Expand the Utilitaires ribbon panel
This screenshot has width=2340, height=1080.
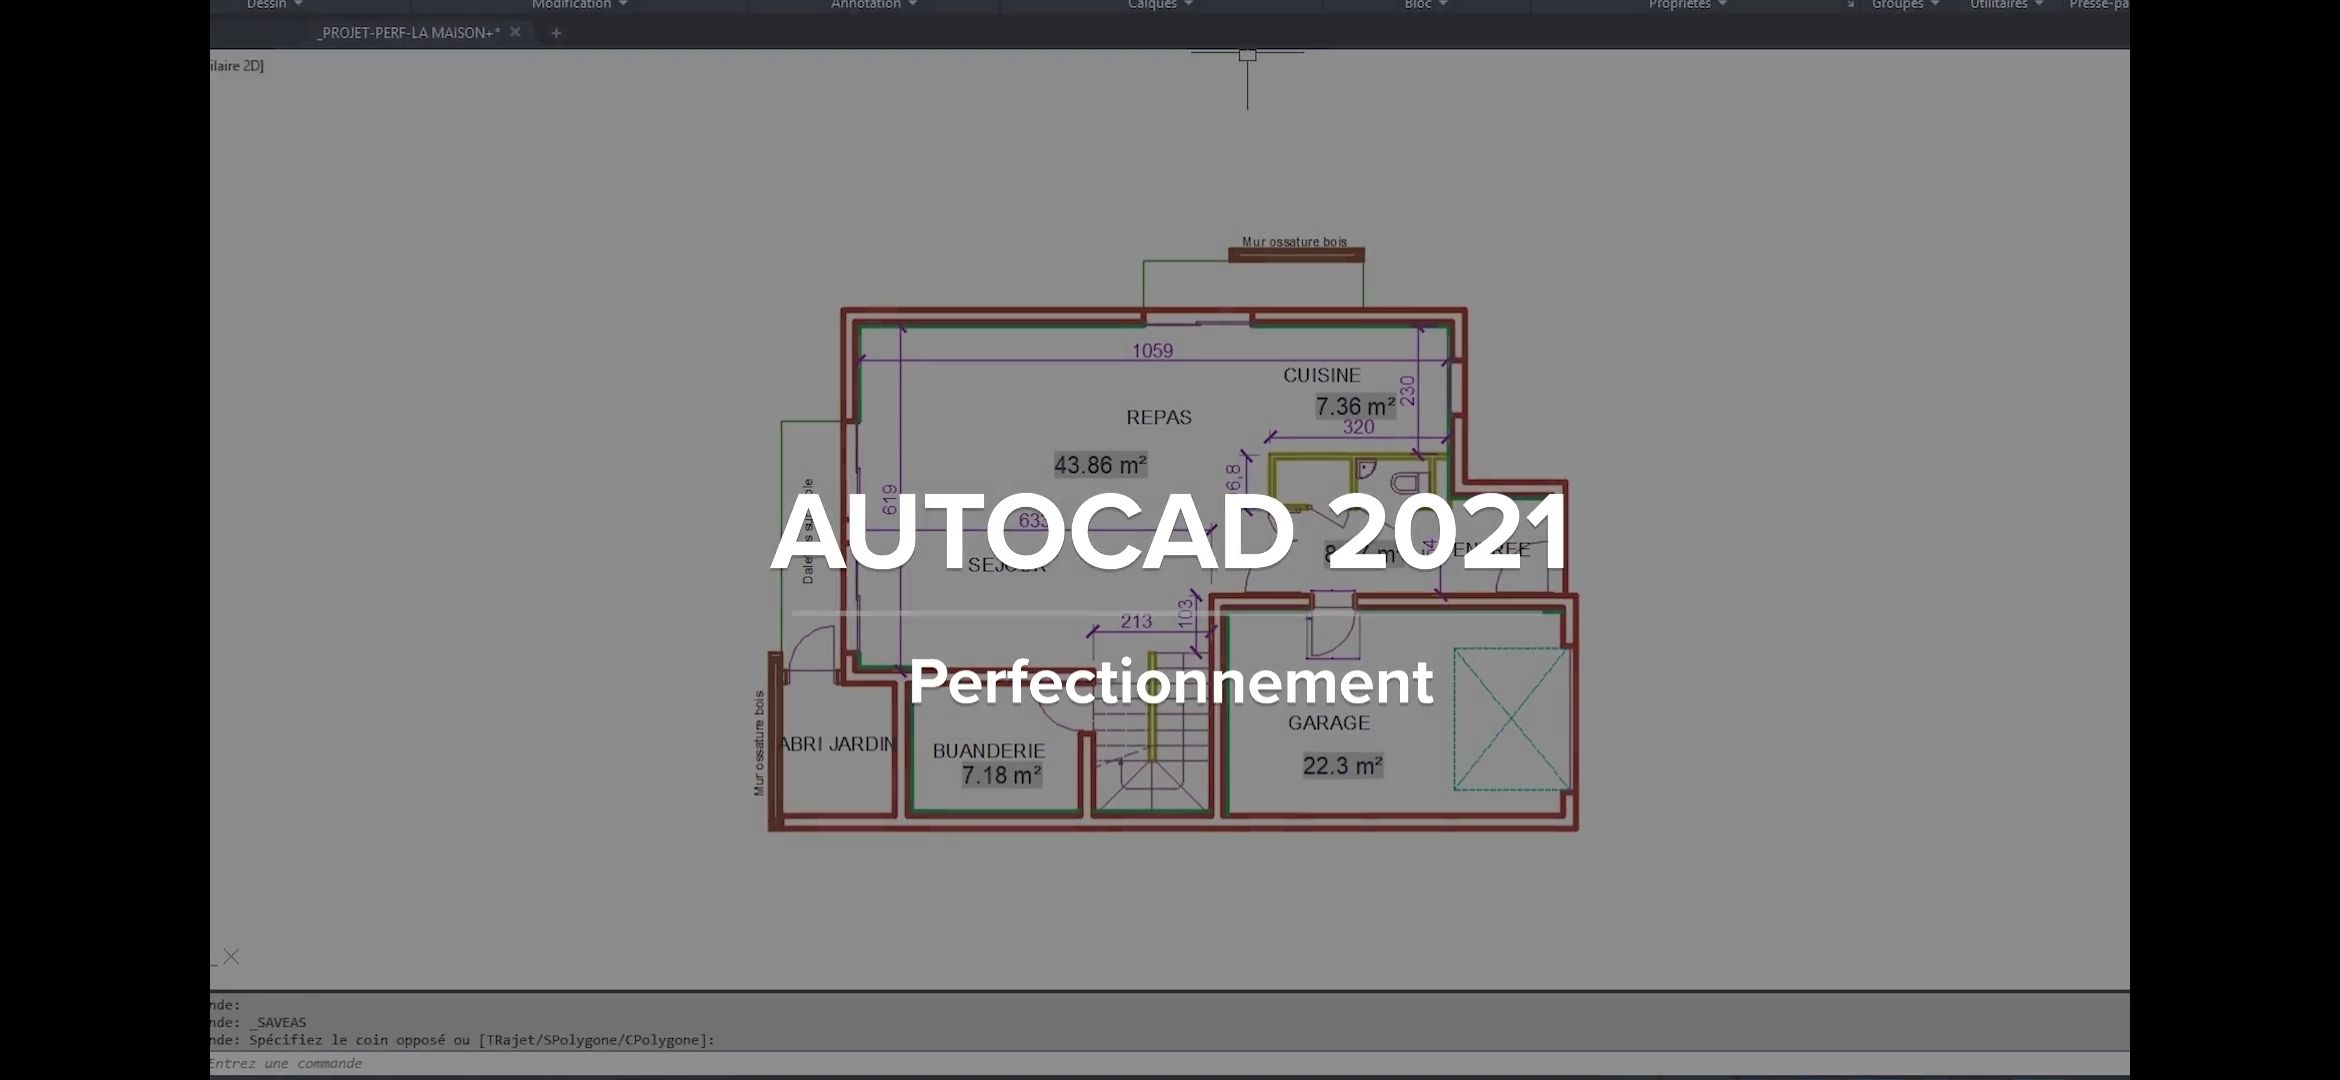click(x=2006, y=5)
